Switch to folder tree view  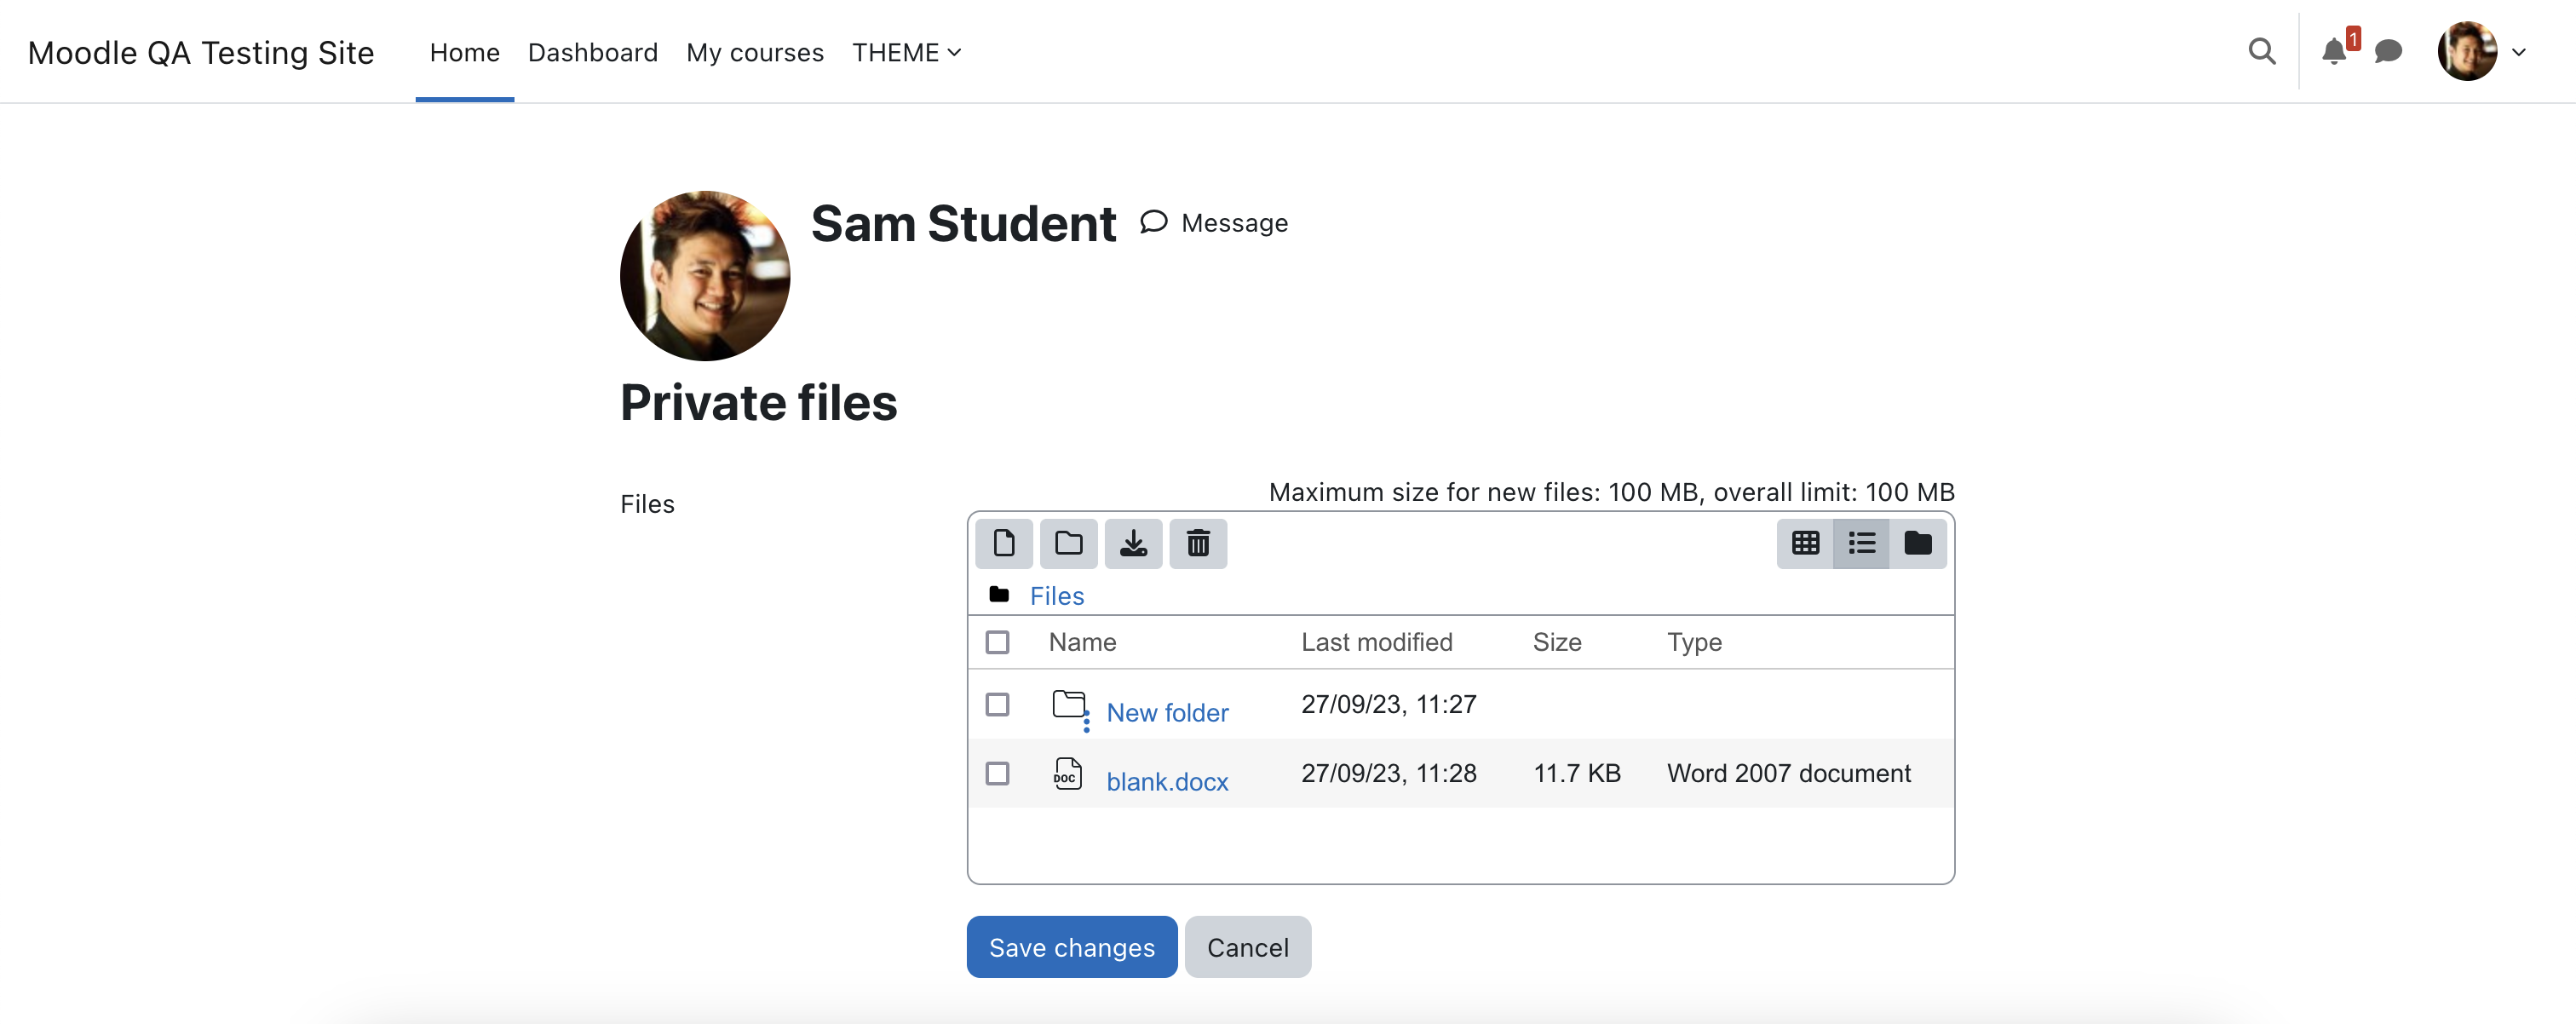1917,543
